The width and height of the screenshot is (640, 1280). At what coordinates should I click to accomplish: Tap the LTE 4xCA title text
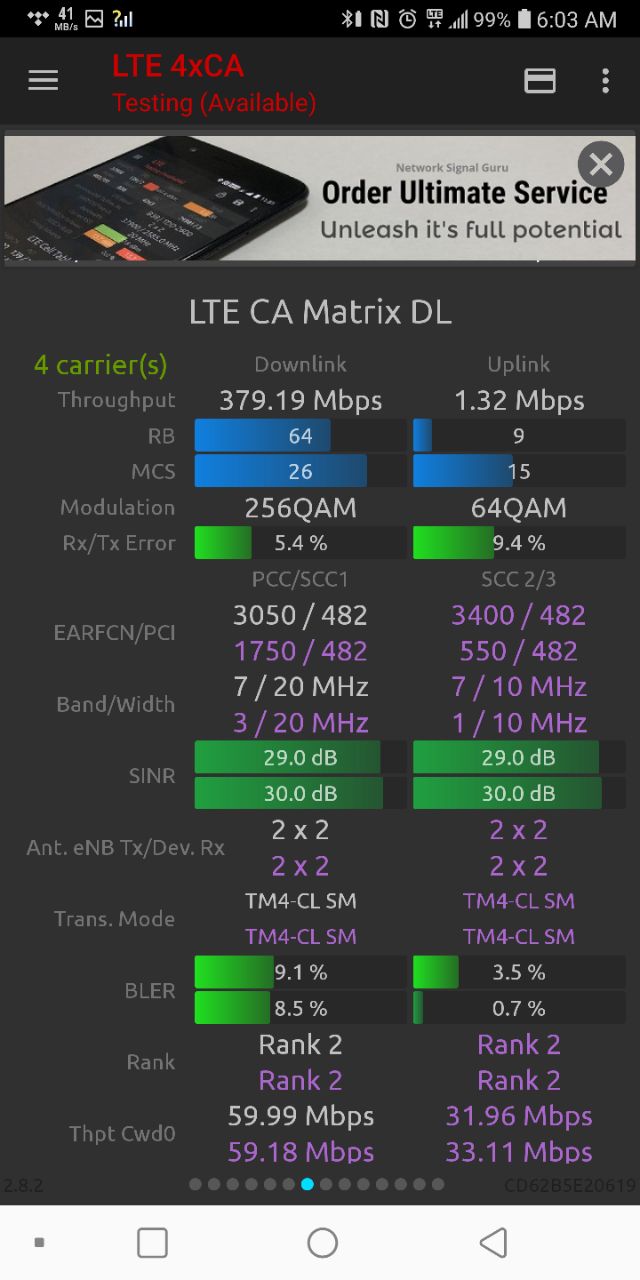pyautogui.click(x=178, y=66)
